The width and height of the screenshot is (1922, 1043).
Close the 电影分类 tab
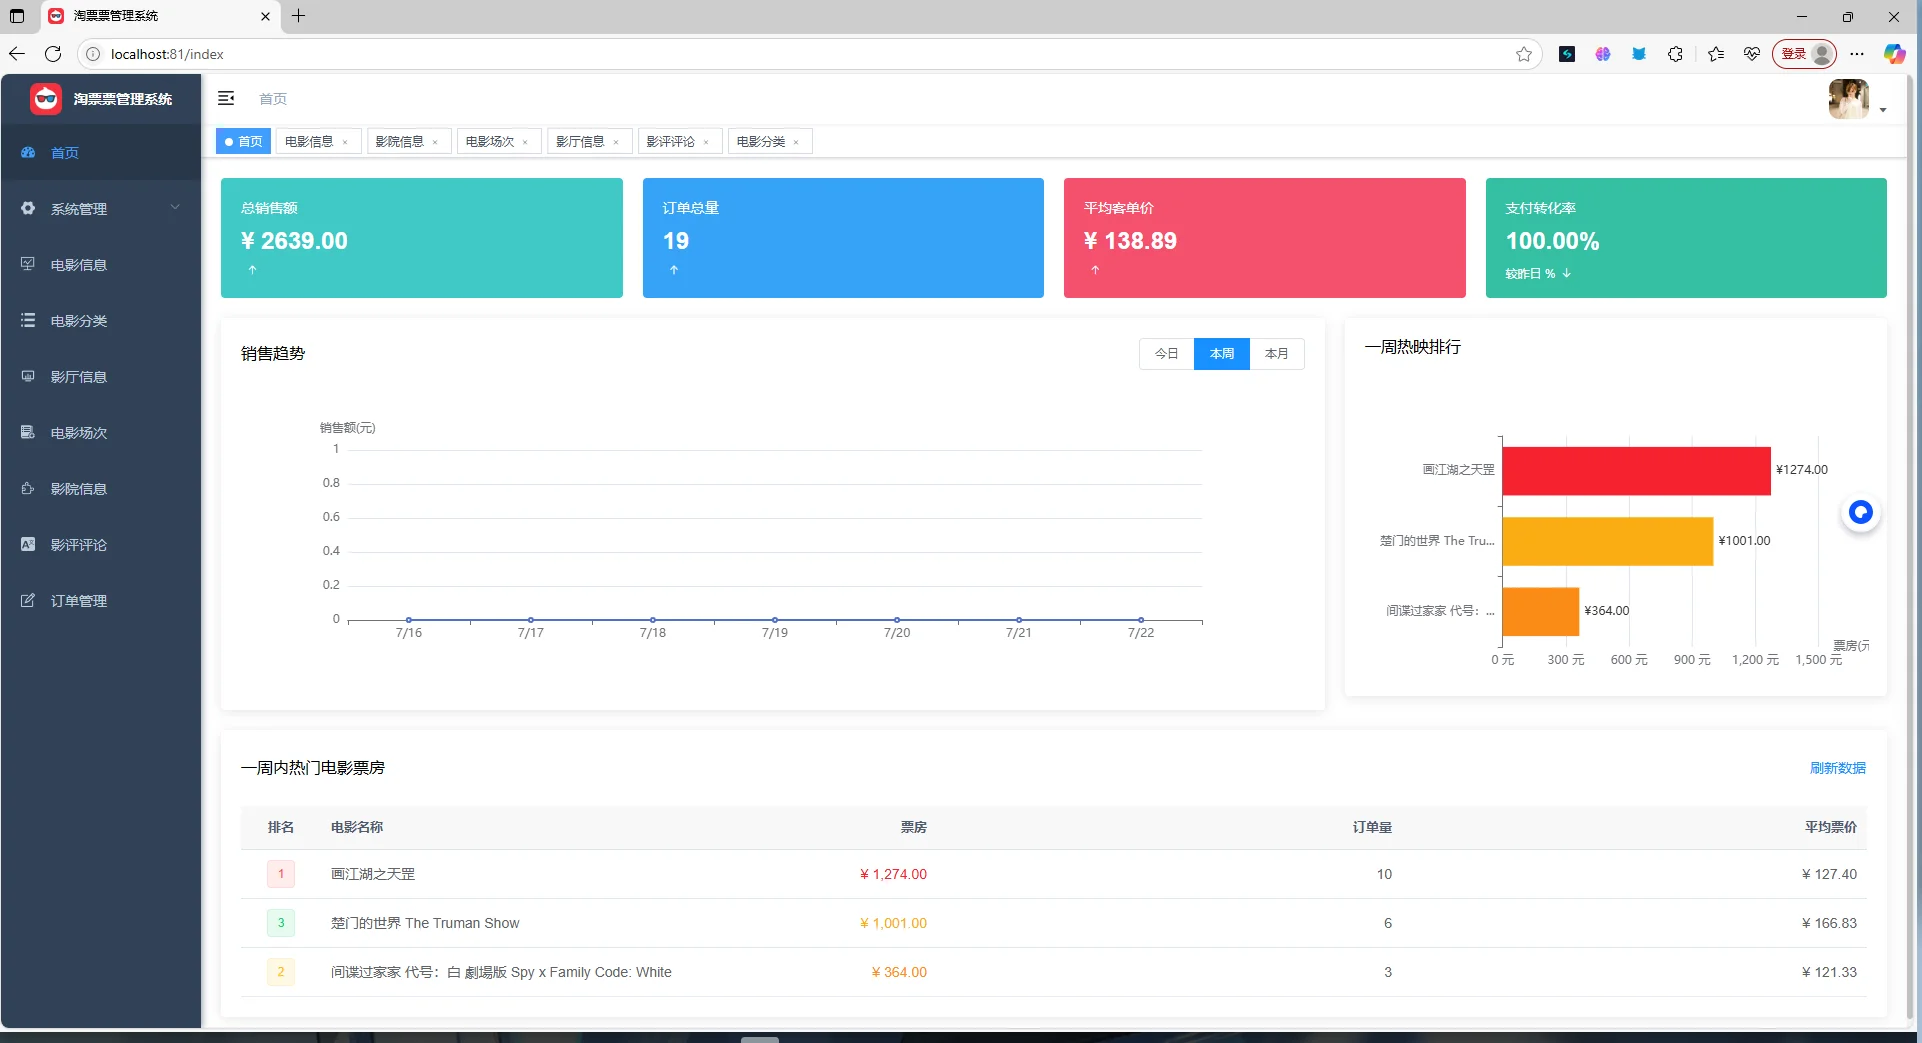click(x=796, y=142)
